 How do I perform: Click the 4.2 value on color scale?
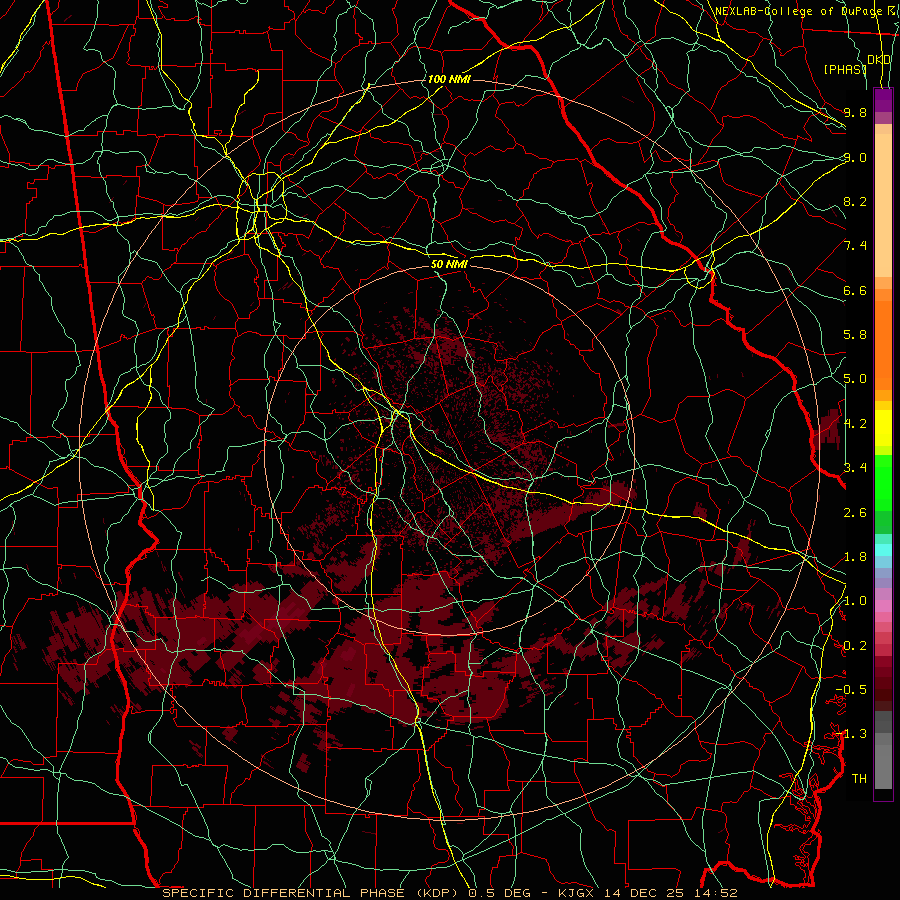(x=855, y=424)
